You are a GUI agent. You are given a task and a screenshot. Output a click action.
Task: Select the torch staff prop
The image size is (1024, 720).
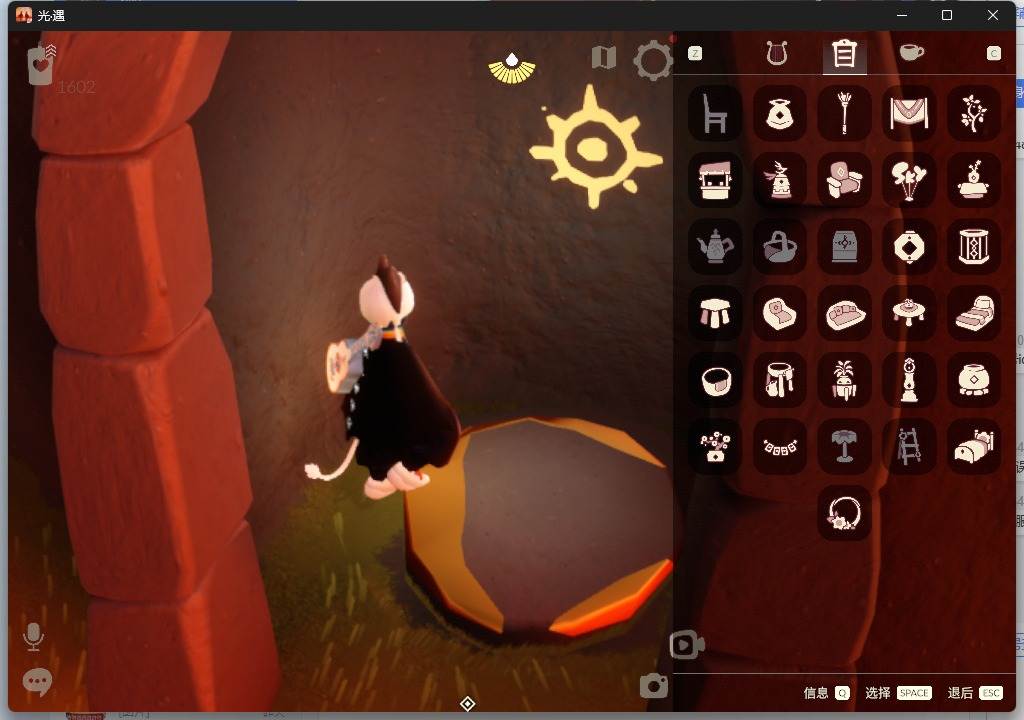pos(844,113)
